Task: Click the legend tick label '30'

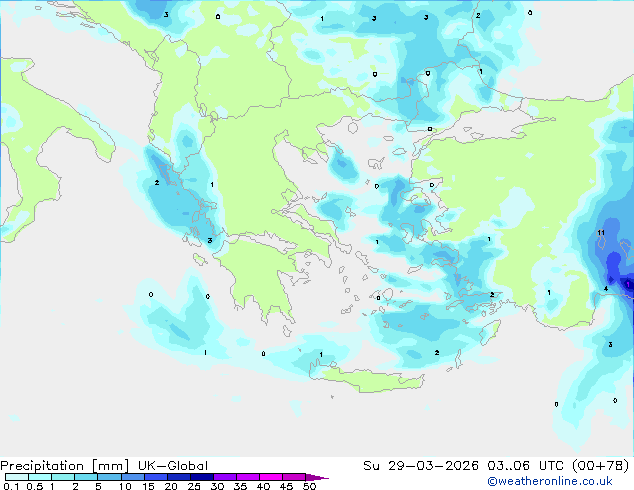Action: click(217, 486)
